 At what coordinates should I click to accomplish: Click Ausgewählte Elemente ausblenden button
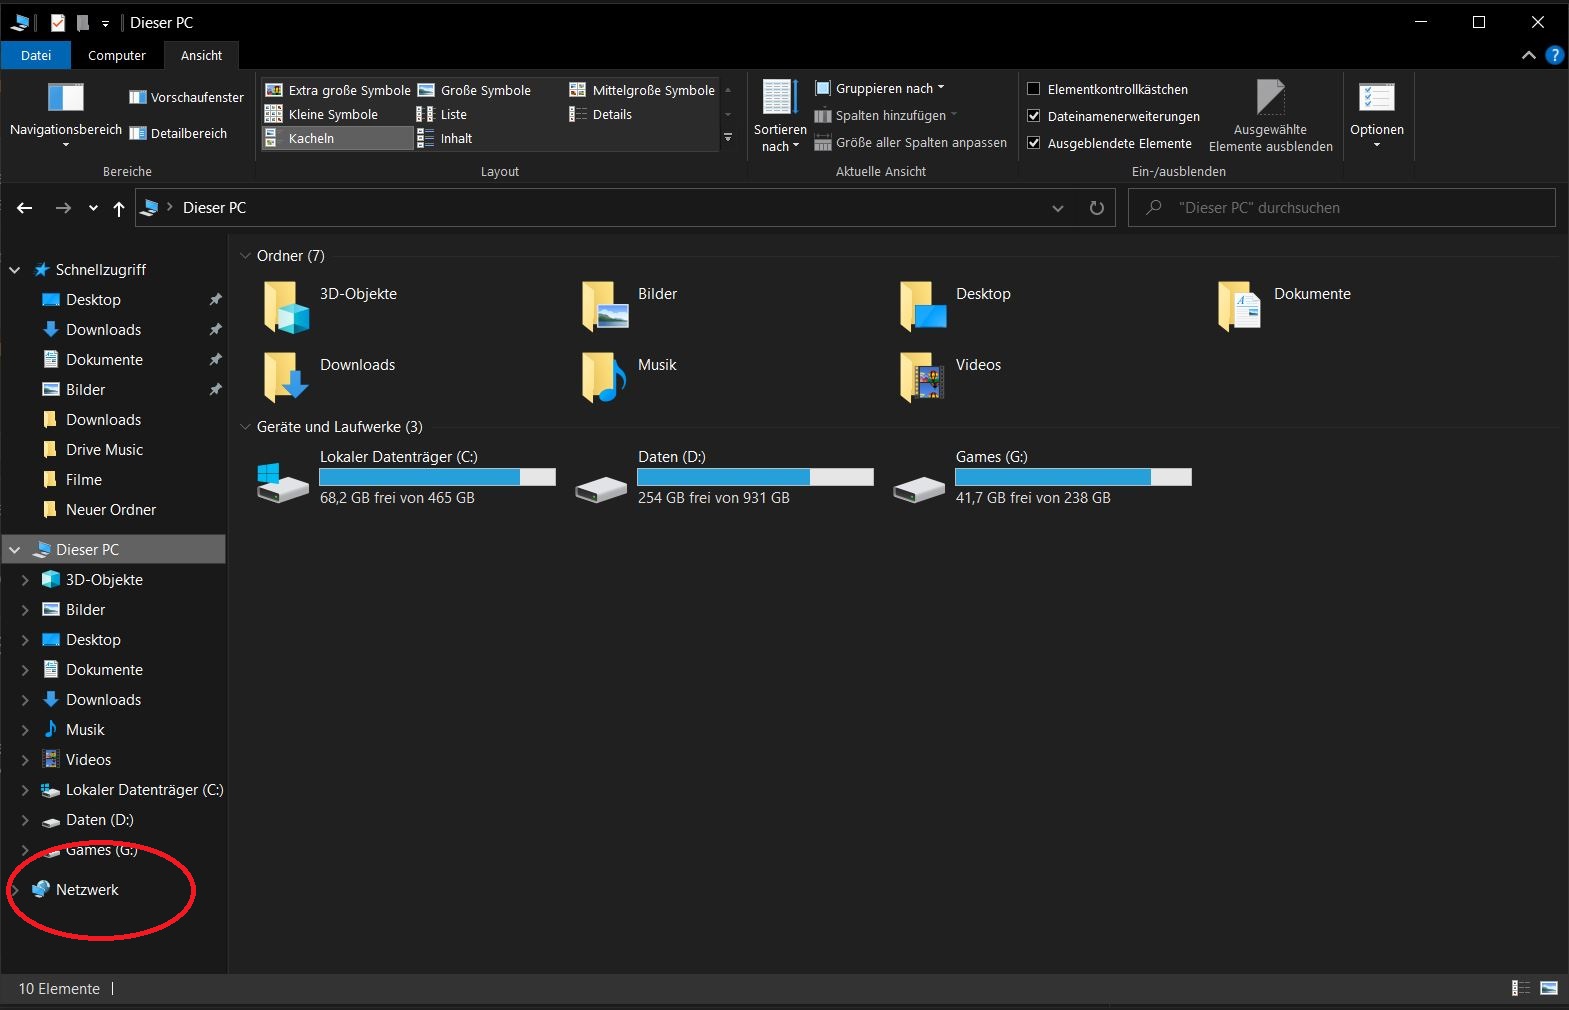pos(1270,116)
